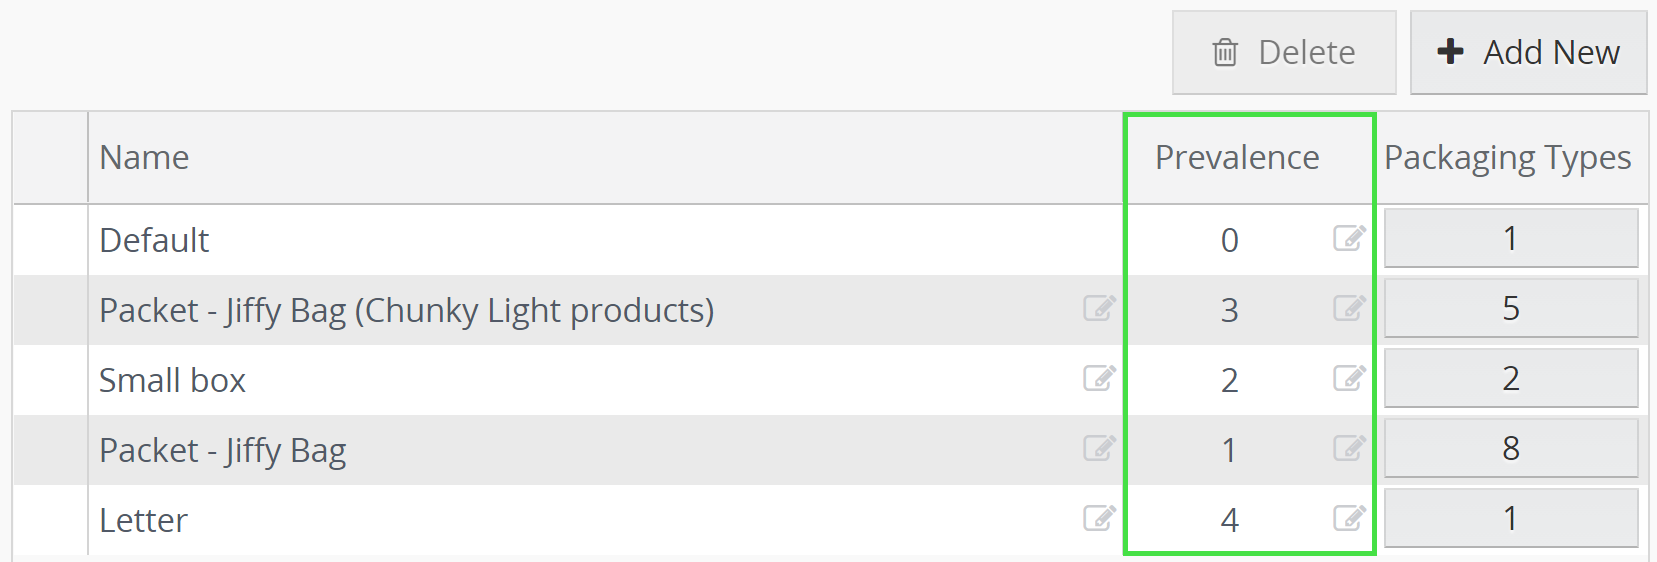Click the Packaging Types column header
This screenshot has height=562, width=1657.
pyautogui.click(x=1507, y=158)
